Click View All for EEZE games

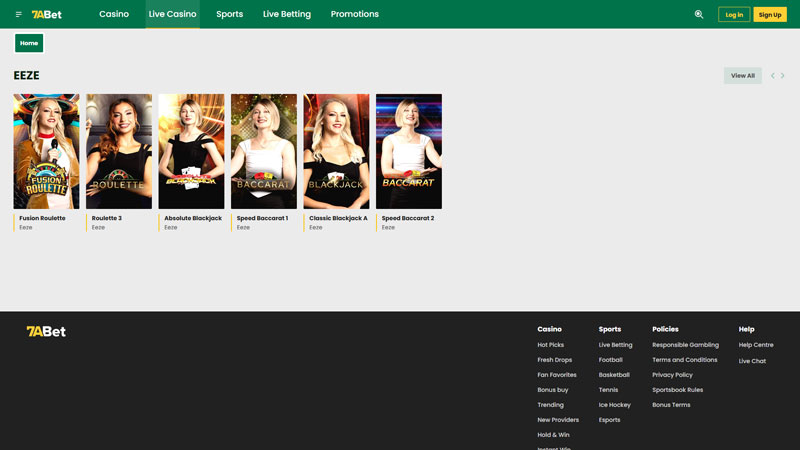pos(743,76)
